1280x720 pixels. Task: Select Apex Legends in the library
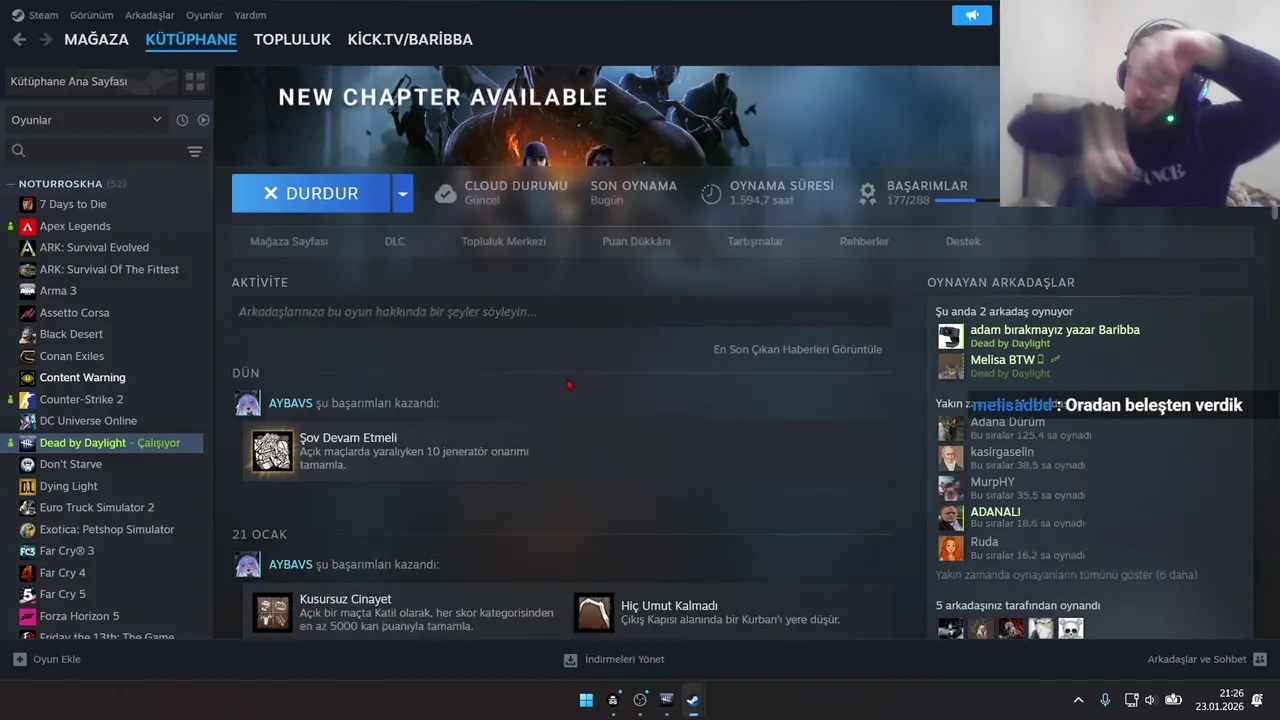[75, 226]
